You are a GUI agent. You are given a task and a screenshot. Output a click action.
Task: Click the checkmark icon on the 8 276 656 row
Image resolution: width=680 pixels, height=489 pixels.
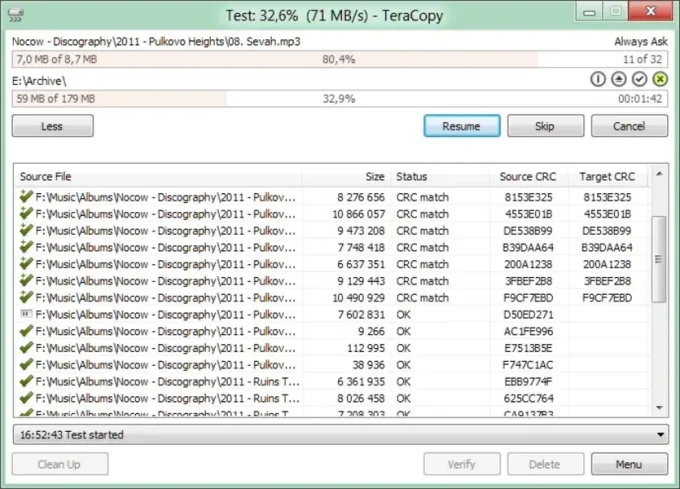26,197
